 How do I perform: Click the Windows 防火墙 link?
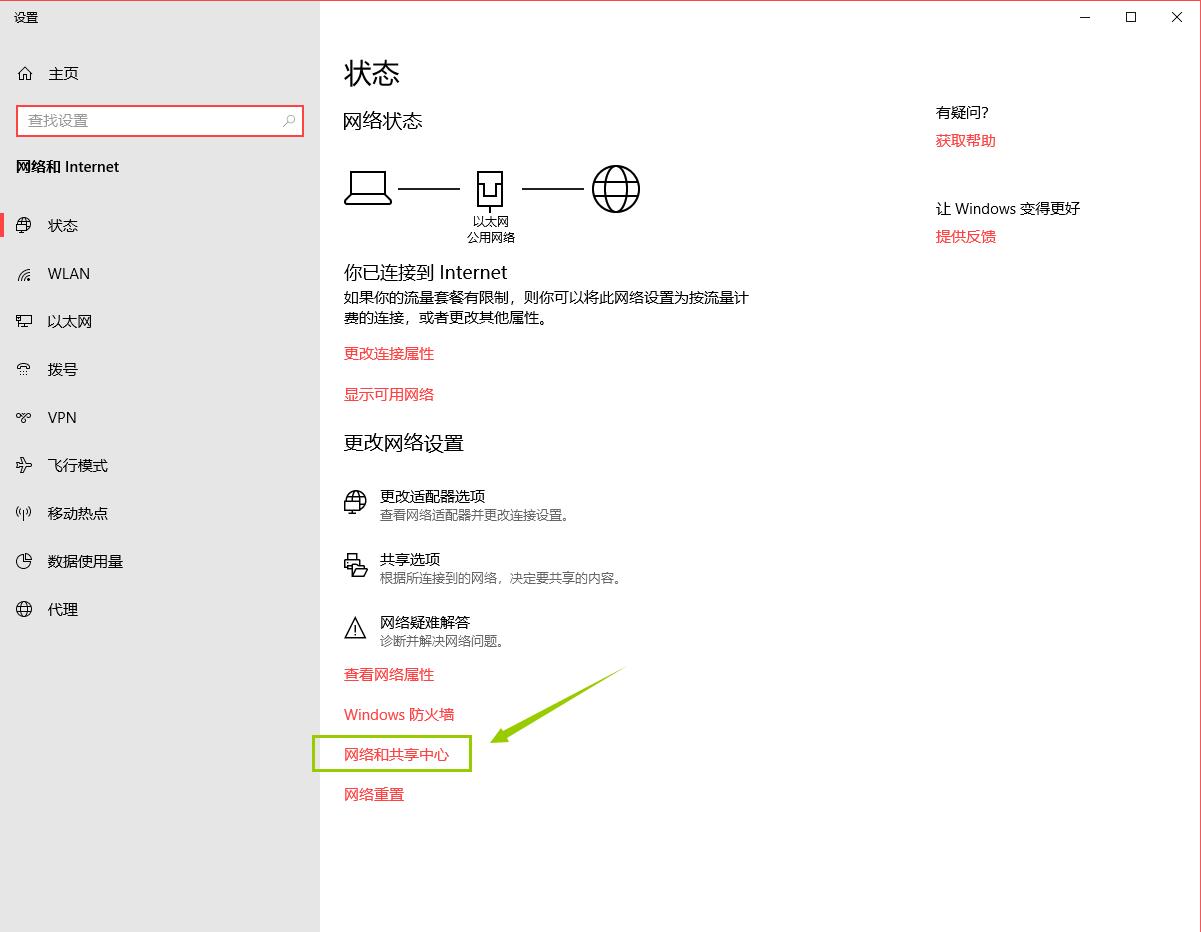click(x=399, y=715)
